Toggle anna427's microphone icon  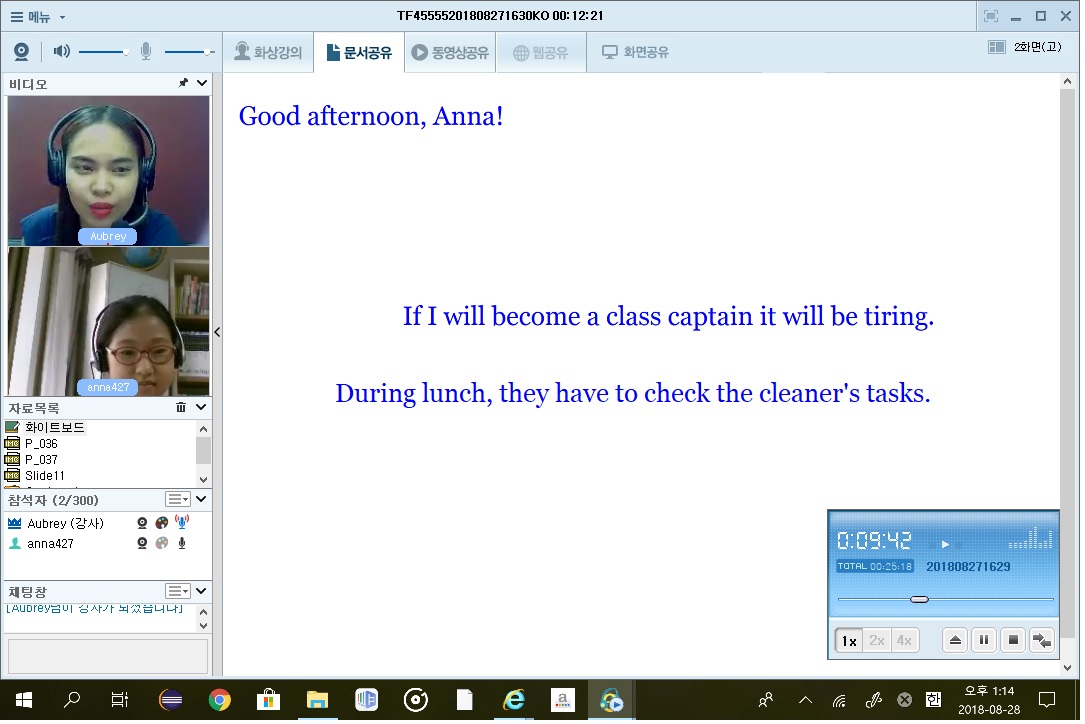tap(182, 543)
